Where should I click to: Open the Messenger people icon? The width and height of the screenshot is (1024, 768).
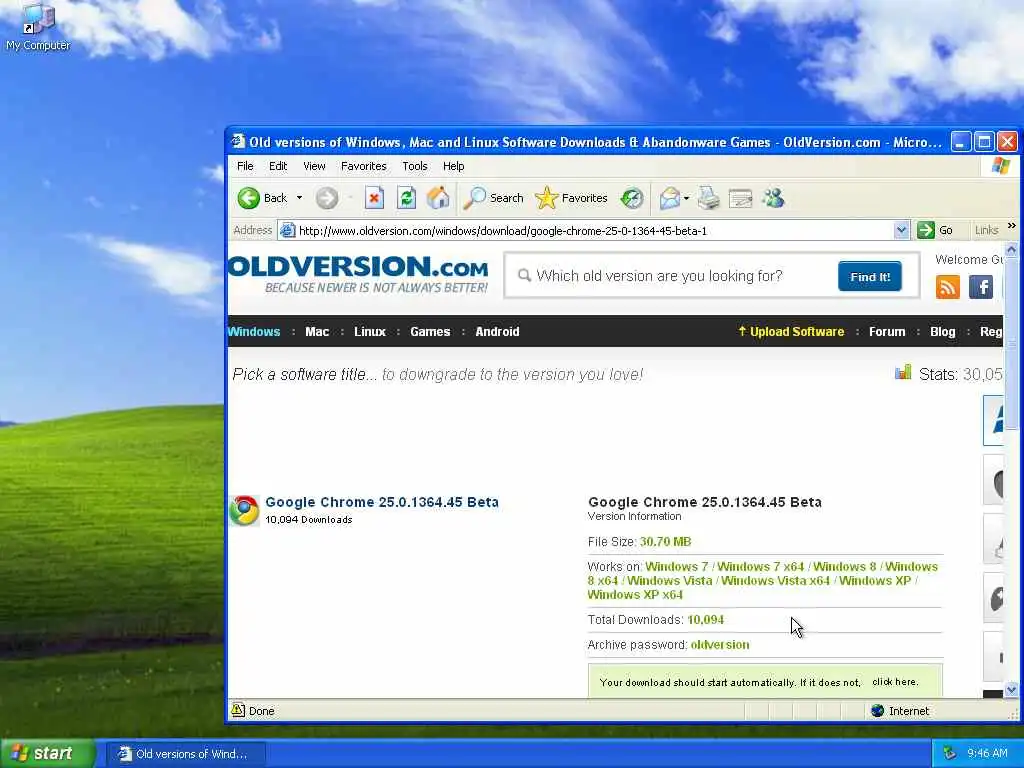pos(773,198)
